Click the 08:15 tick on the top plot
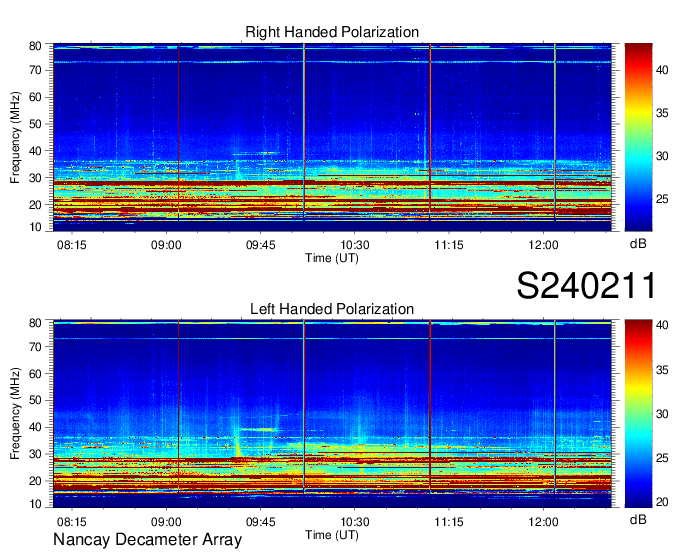 click(72, 245)
